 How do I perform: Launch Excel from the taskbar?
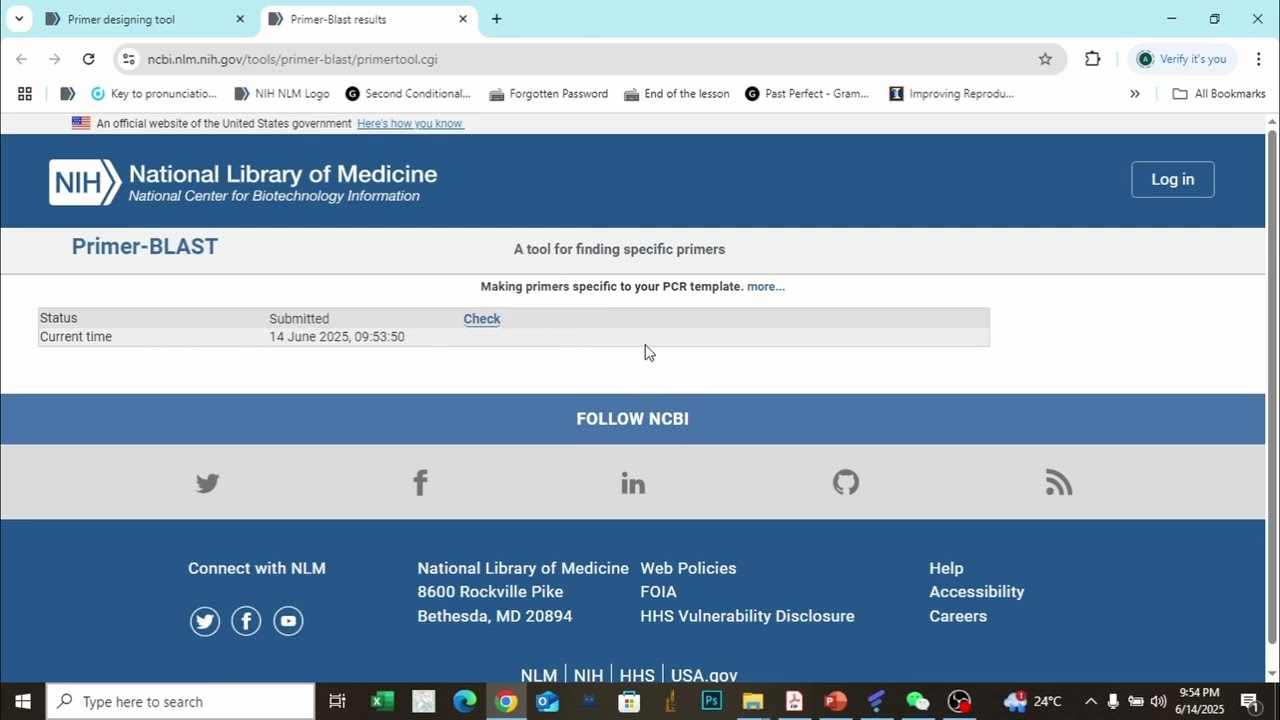point(382,701)
